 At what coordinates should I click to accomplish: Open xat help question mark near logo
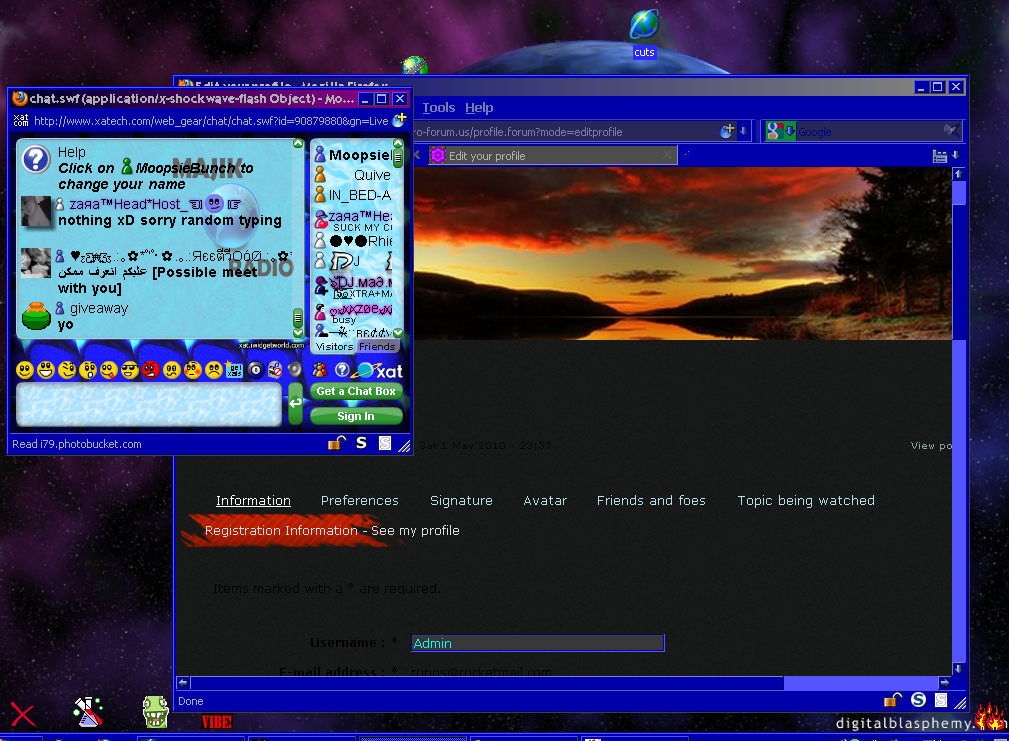click(342, 370)
